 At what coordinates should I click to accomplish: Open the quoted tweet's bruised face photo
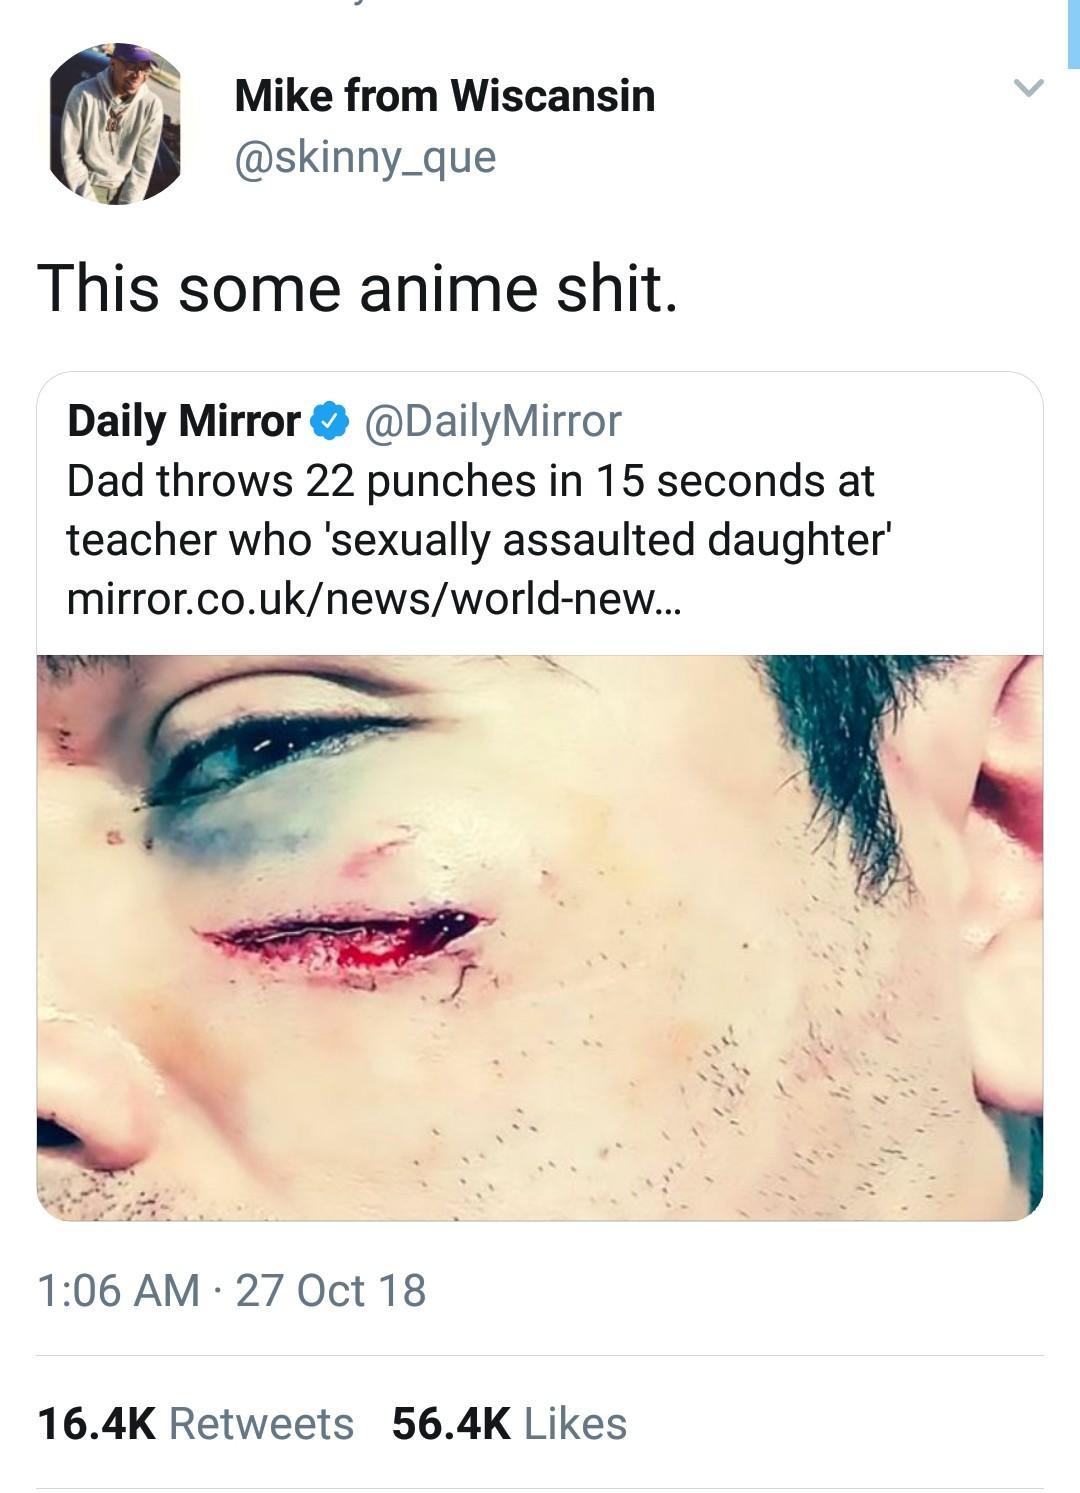[540, 937]
